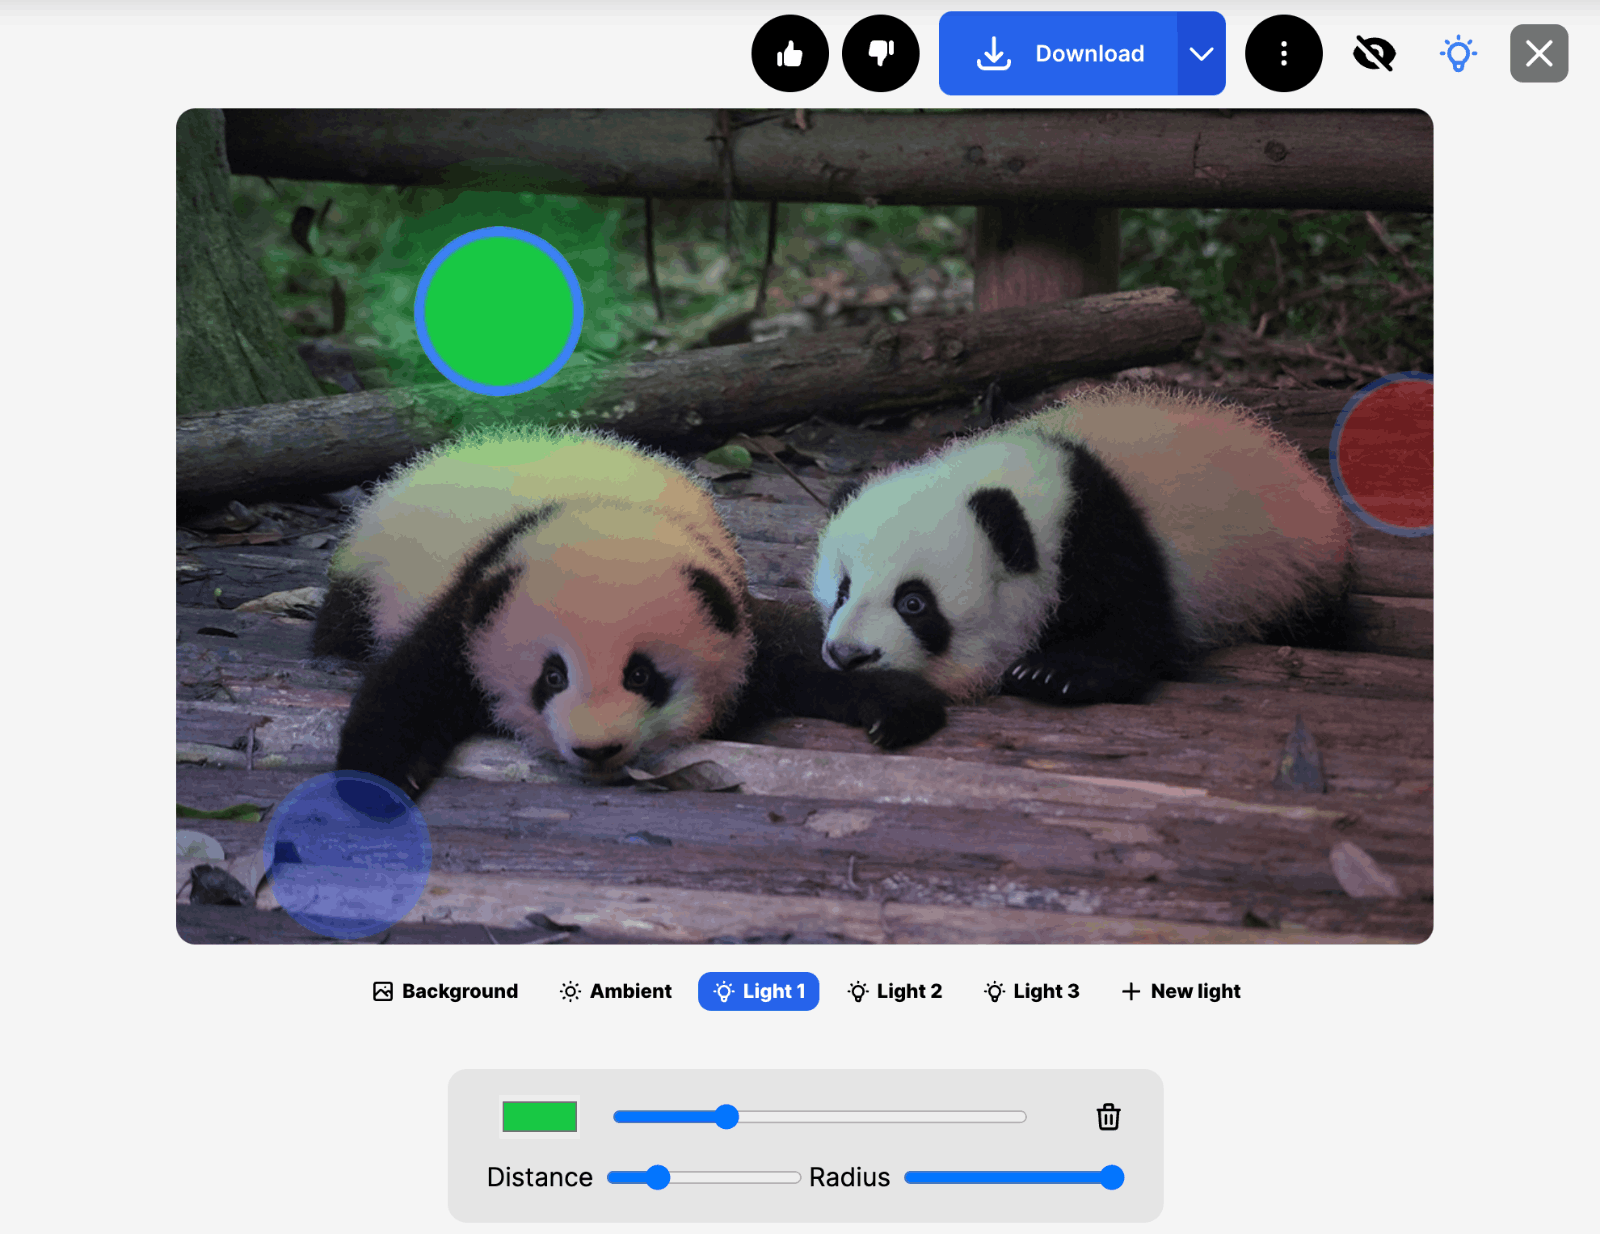Select the blue light circle on image
This screenshot has height=1234, width=1600.
click(347, 855)
